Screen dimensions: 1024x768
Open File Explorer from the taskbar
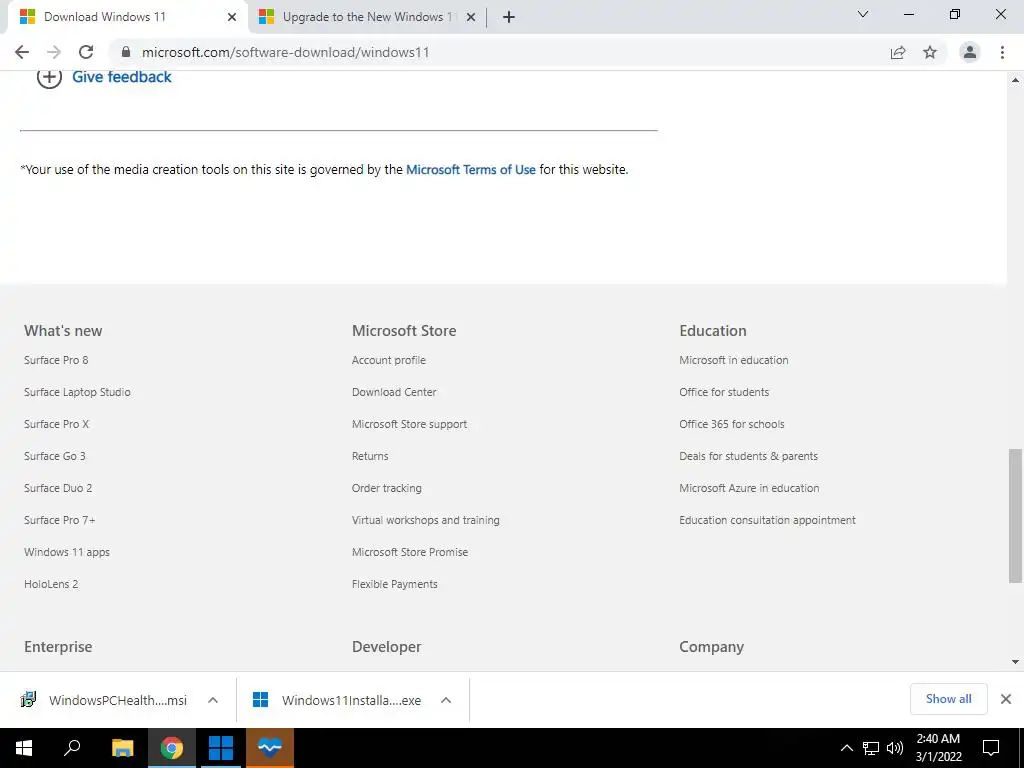pos(122,748)
